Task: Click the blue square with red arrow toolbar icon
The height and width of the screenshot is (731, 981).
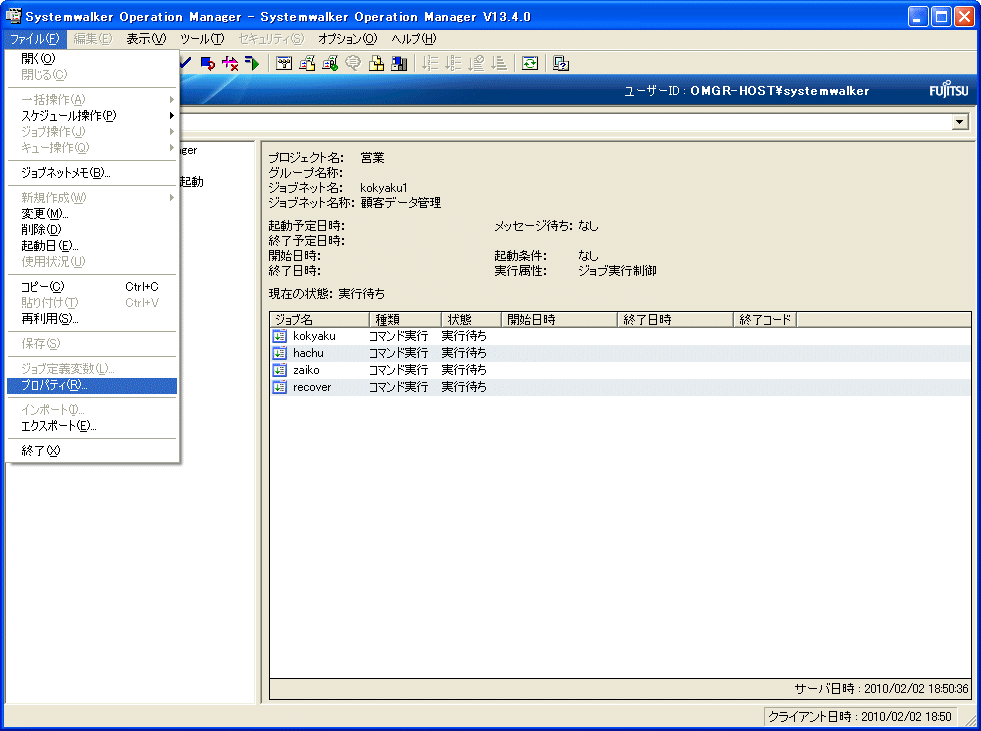Action: point(208,63)
